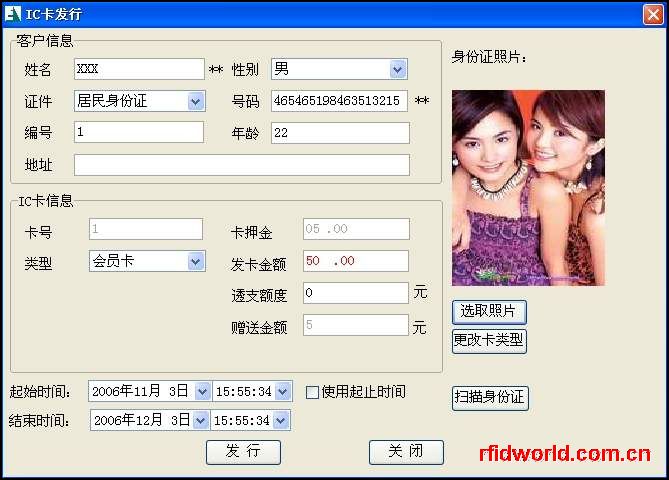Screen dimensions: 669x480
Task: Click the 选取照片 select photo button
Action: click(489, 312)
